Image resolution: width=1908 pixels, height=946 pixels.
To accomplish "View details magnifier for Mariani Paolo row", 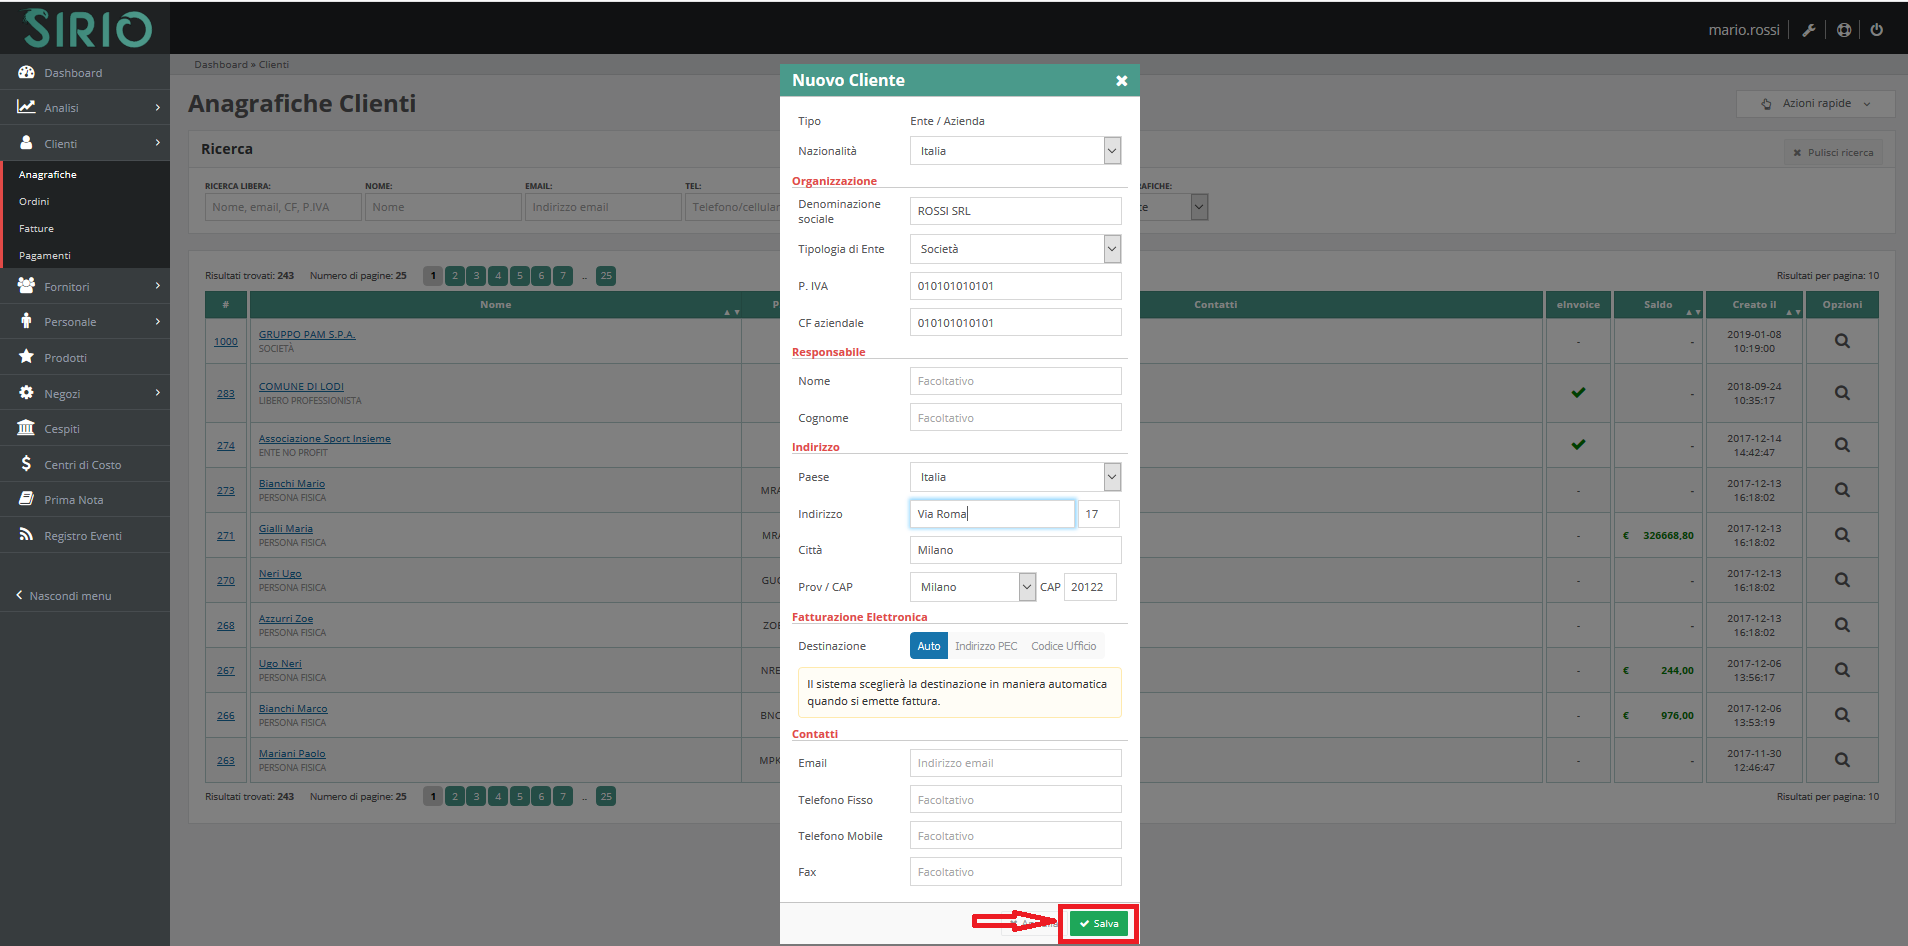I will pos(1842,760).
